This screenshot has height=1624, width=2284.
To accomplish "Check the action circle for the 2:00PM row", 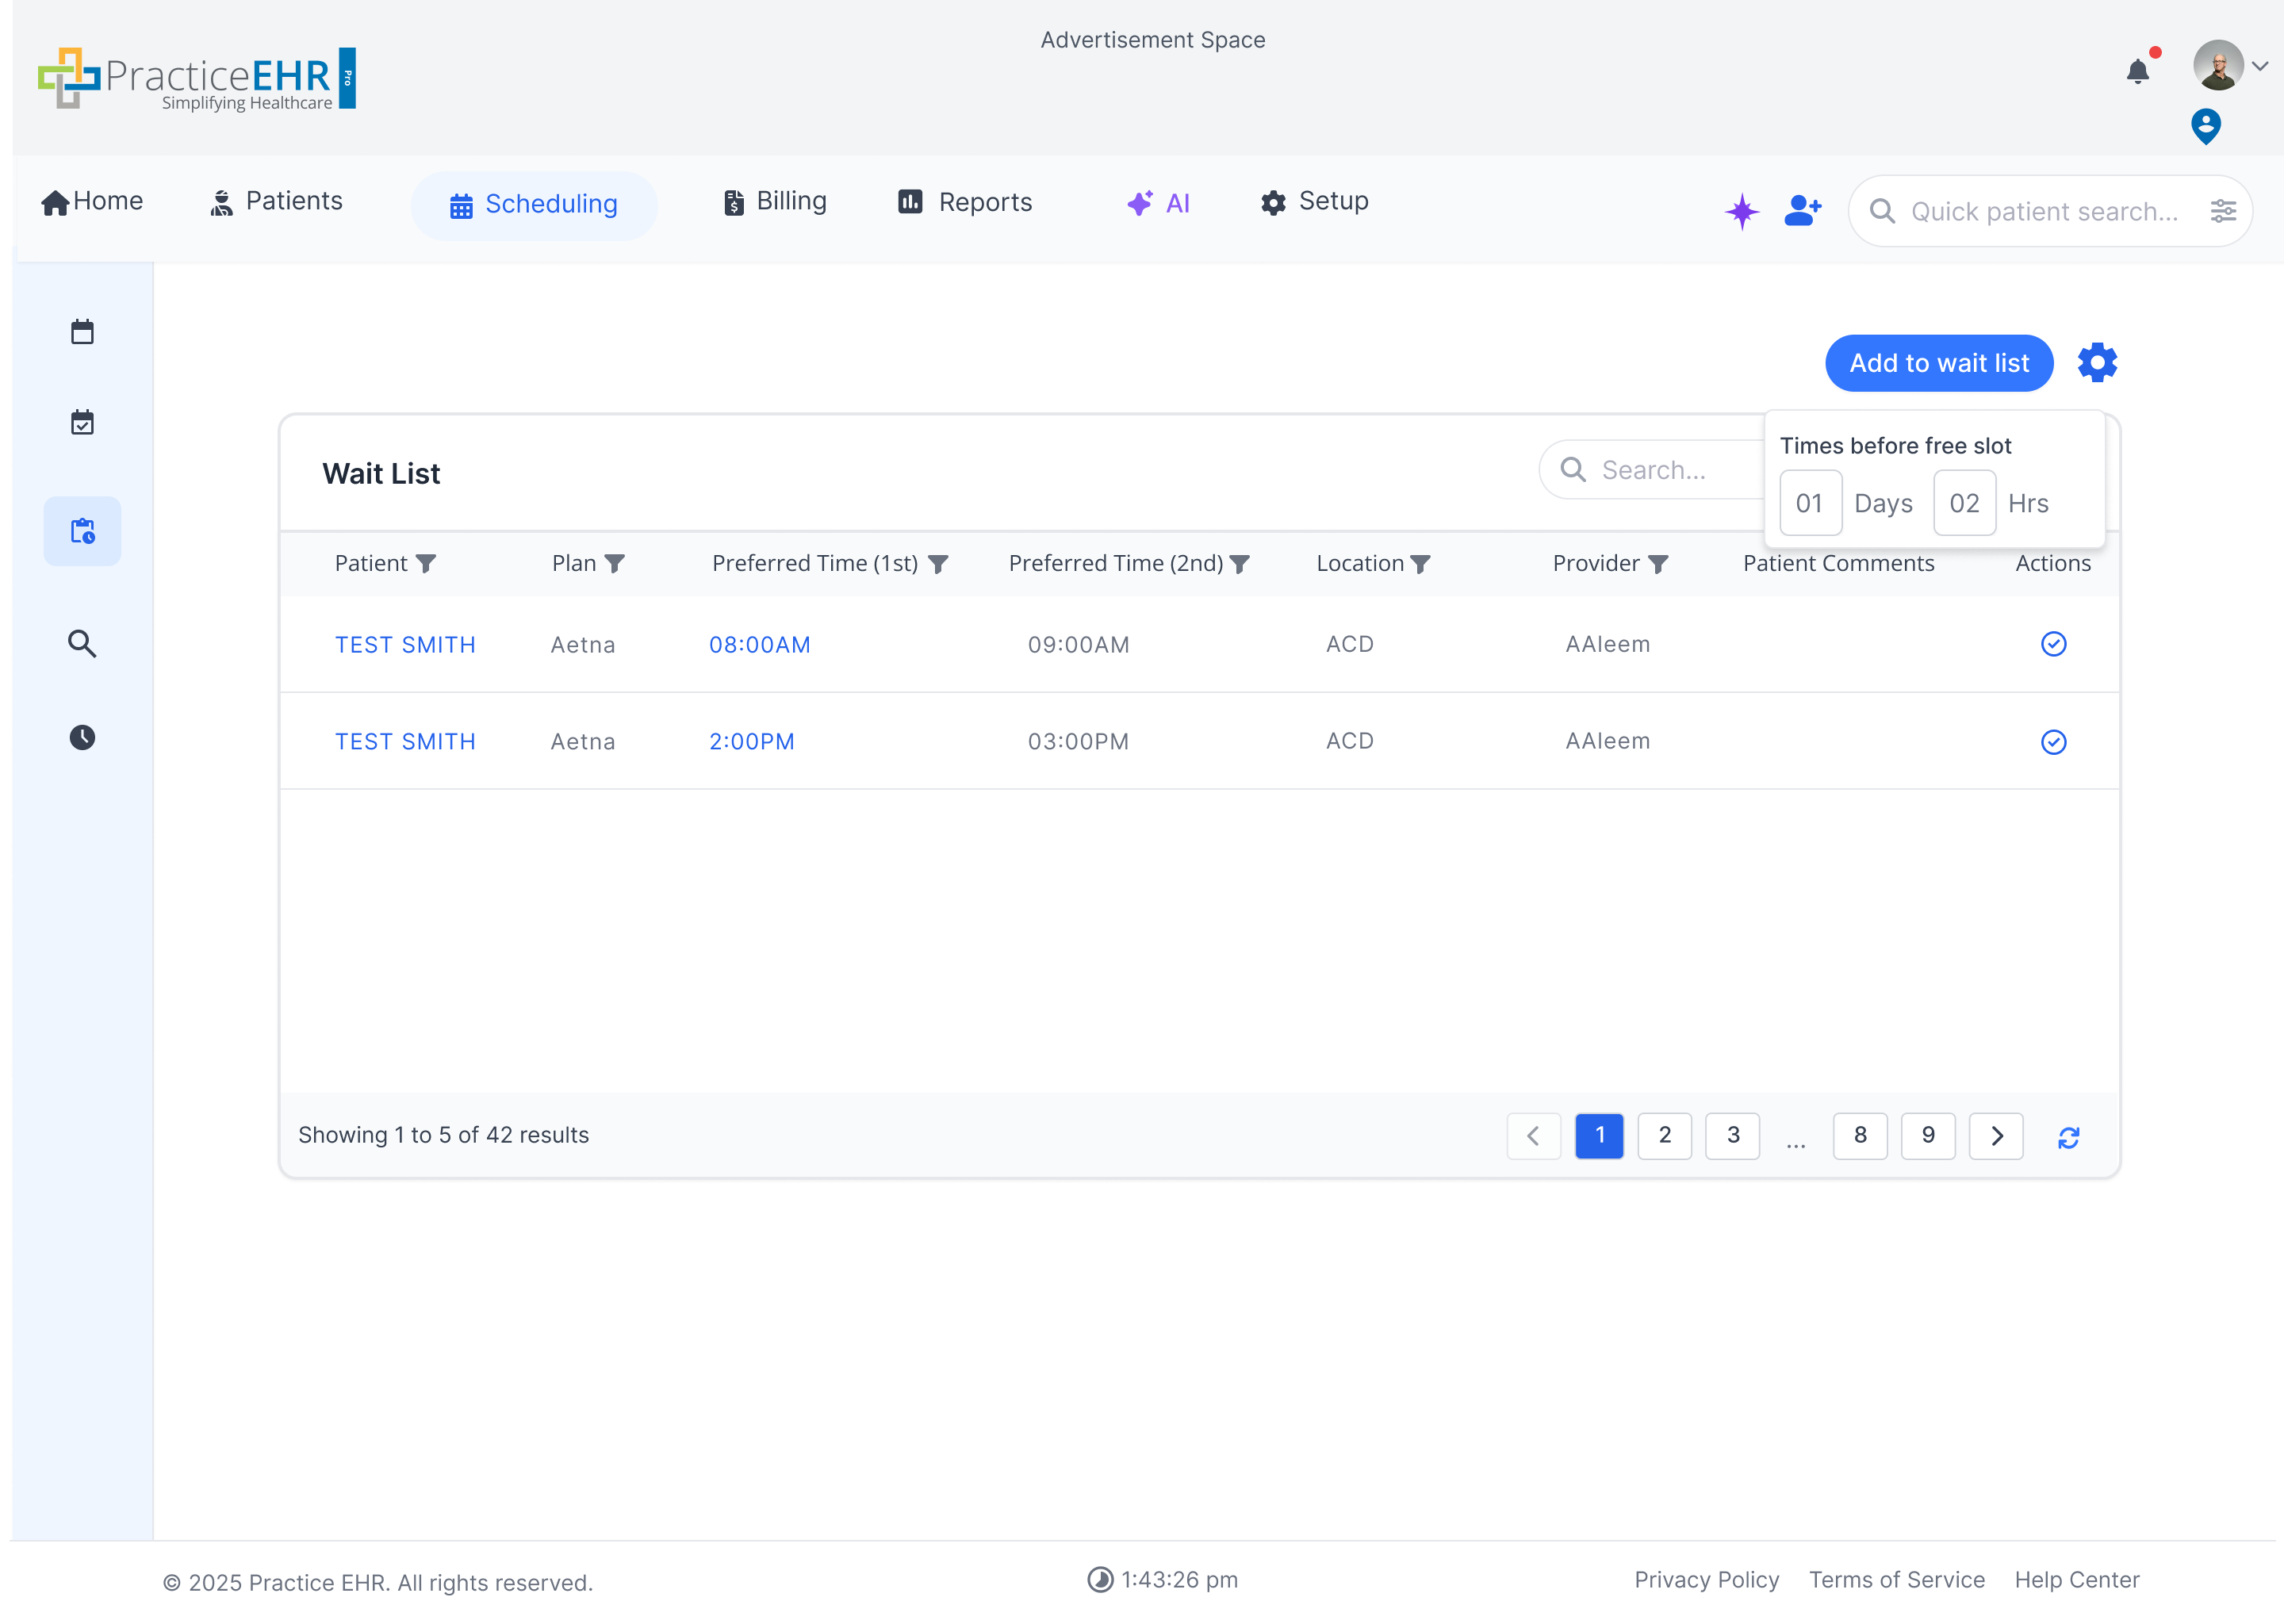I will point(2054,742).
